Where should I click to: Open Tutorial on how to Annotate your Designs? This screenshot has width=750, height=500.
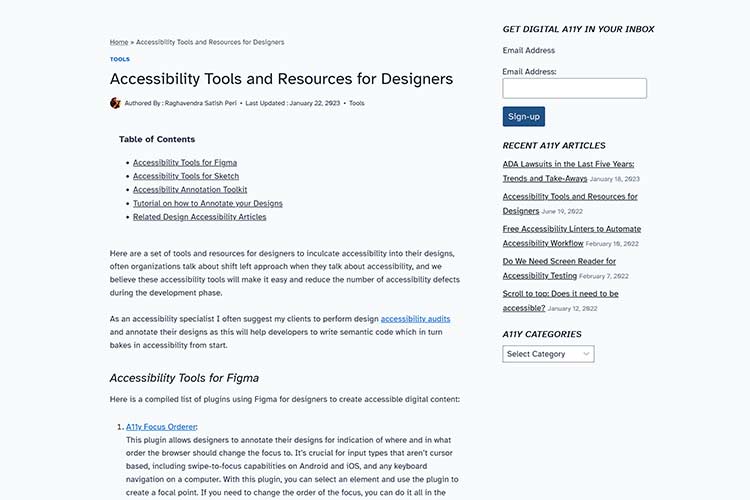pyautogui.click(x=208, y=203)
